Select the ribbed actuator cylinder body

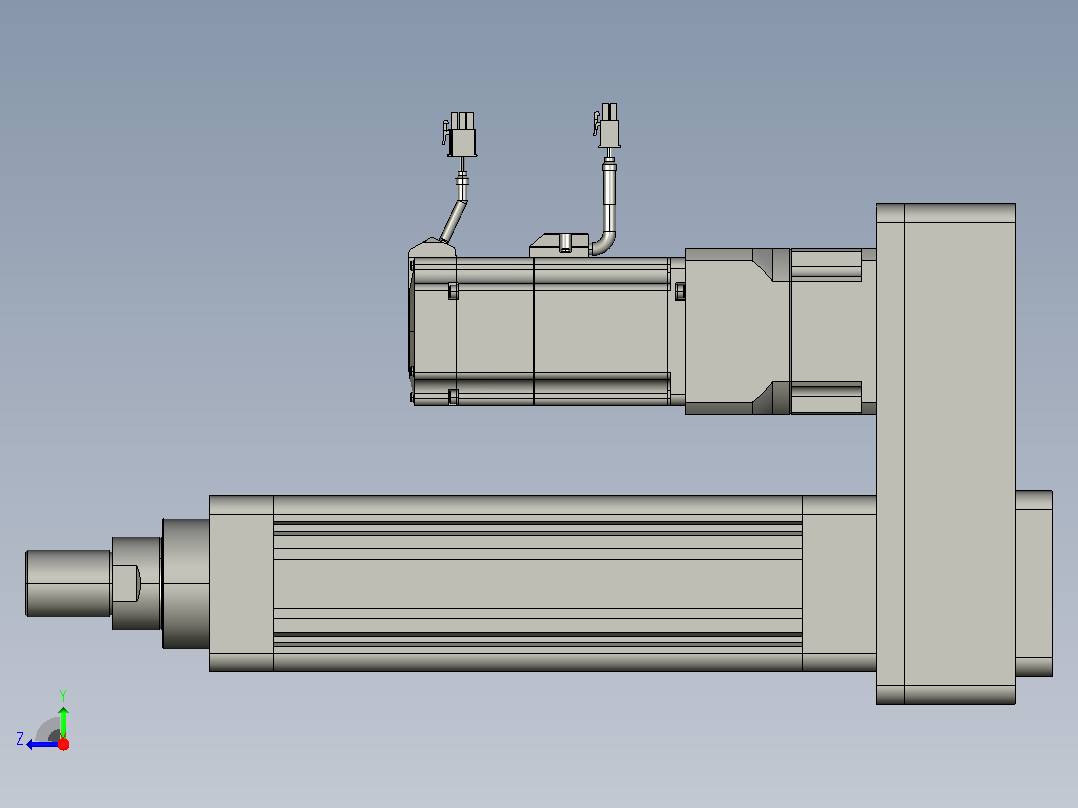[538, 583]
